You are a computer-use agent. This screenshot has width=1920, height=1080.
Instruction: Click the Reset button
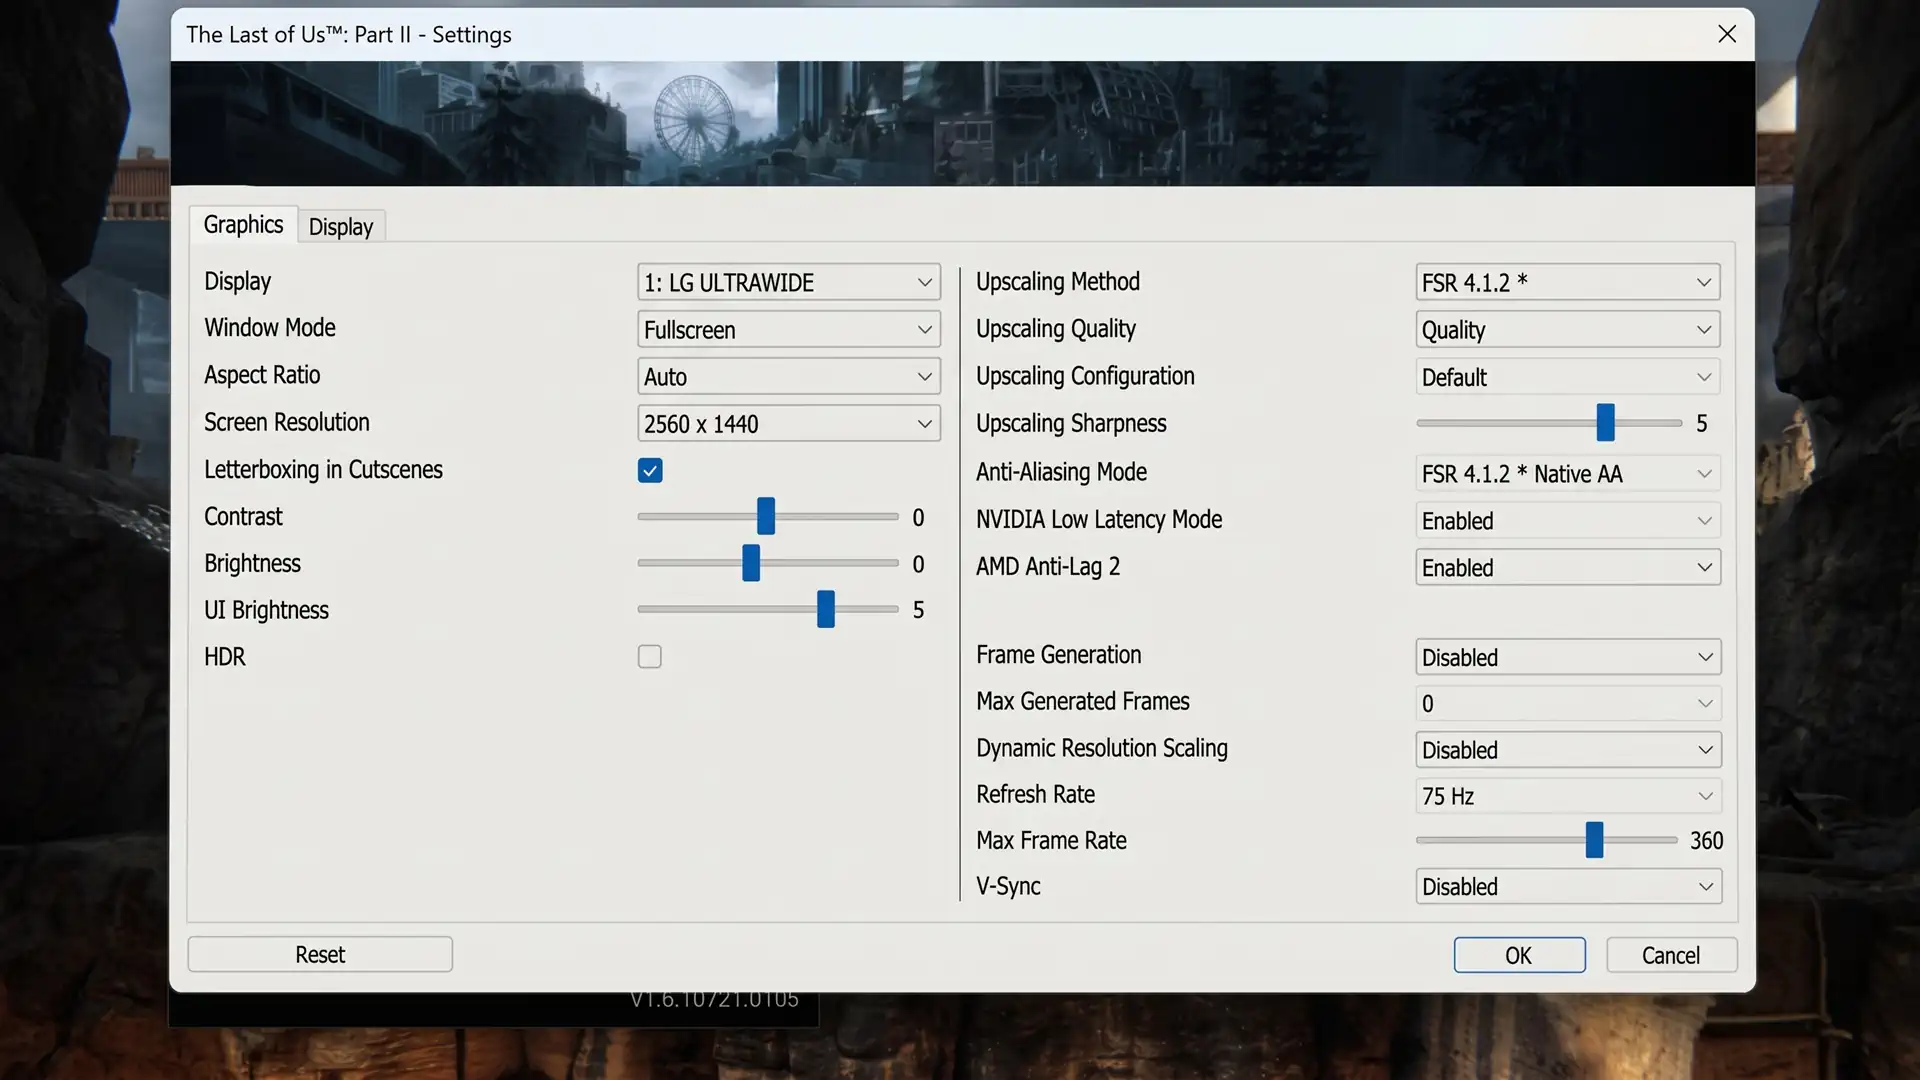click(320, 955)
